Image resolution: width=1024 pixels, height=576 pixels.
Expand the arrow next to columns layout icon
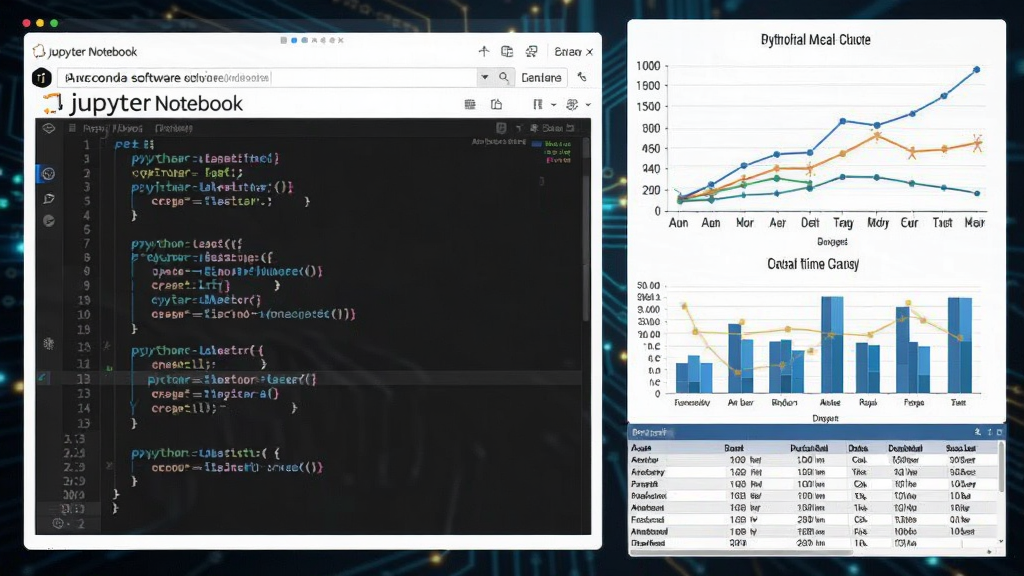coord(553,104)
